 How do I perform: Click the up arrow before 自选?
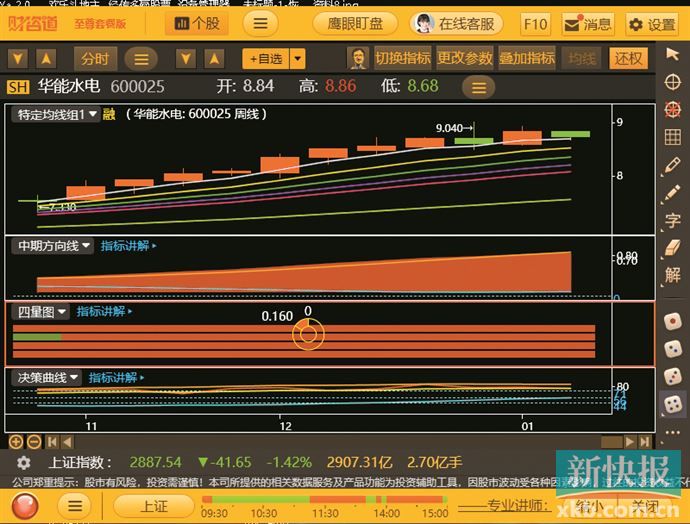click(214, 58)
